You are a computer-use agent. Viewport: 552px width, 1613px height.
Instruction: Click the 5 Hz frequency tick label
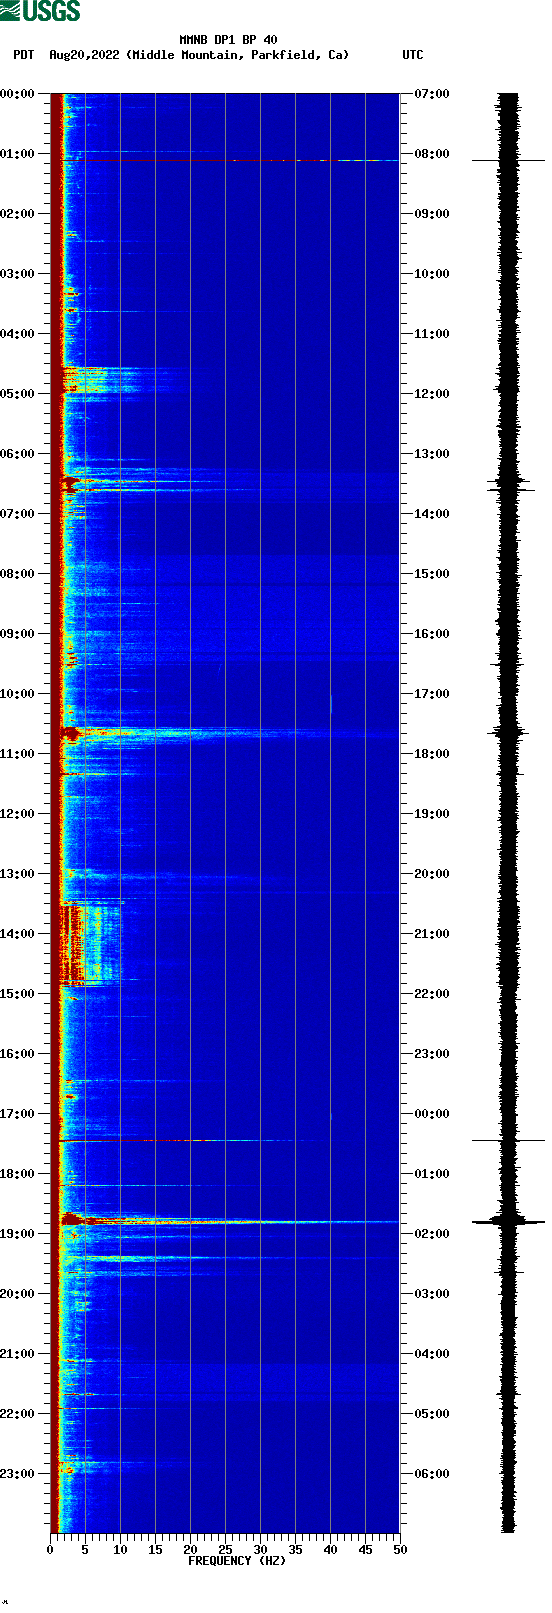coord(85,1550)
